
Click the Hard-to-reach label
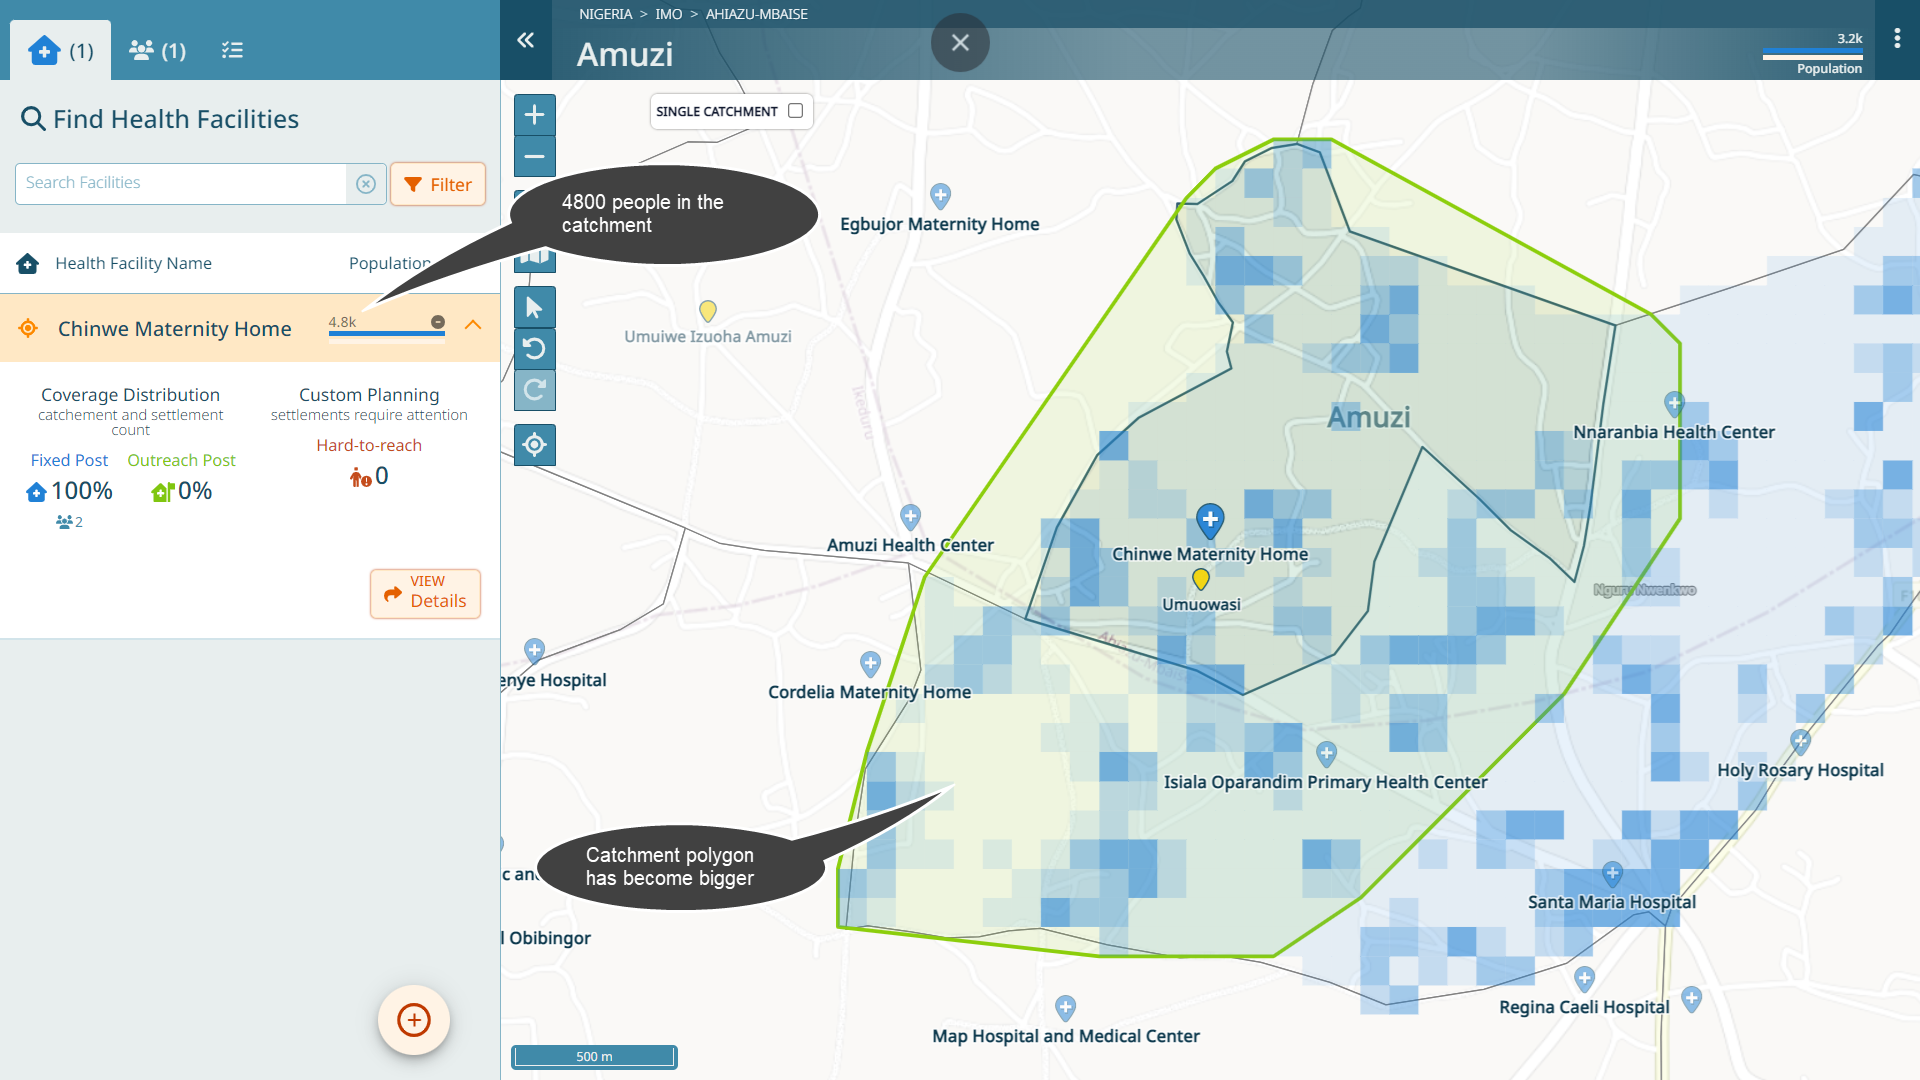tap(369, 445)
